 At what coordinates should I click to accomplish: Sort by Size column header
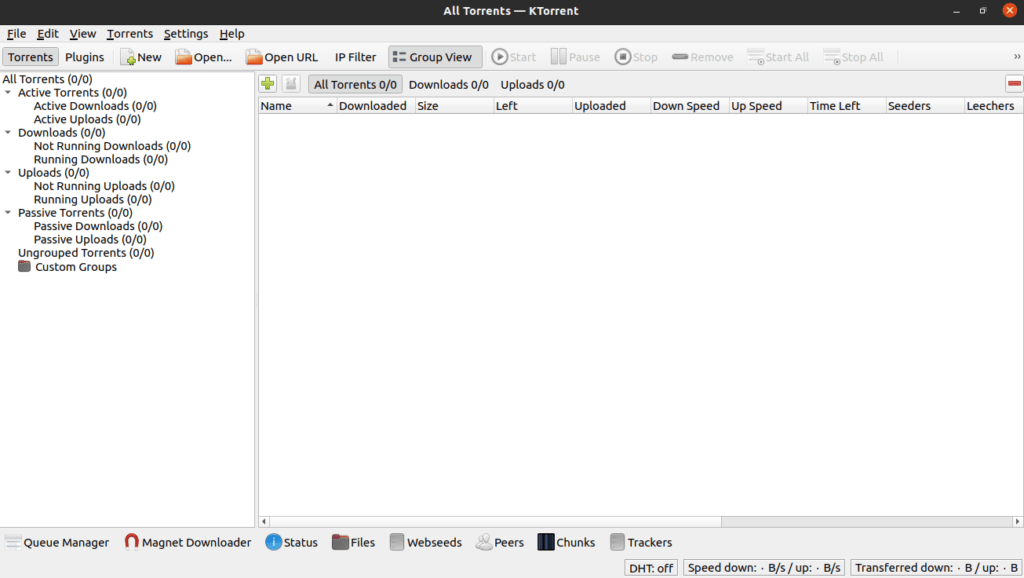454,106
